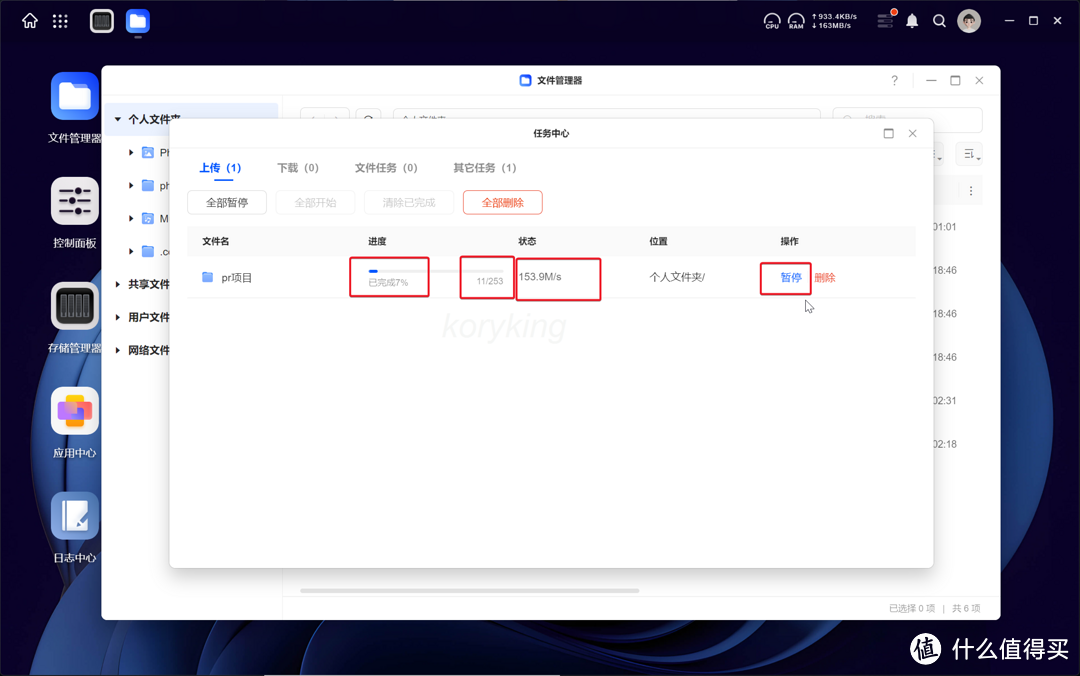The height and width of the screenshot is (676, 1080).
Task: Expand the 共享文件 sidebar section
Action: pyautogui.click(x=117, y=284)
